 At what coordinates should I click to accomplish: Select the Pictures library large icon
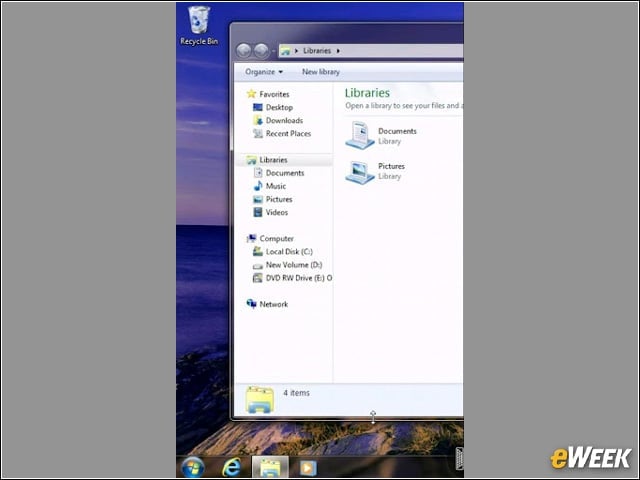click(x=360, y=172)
